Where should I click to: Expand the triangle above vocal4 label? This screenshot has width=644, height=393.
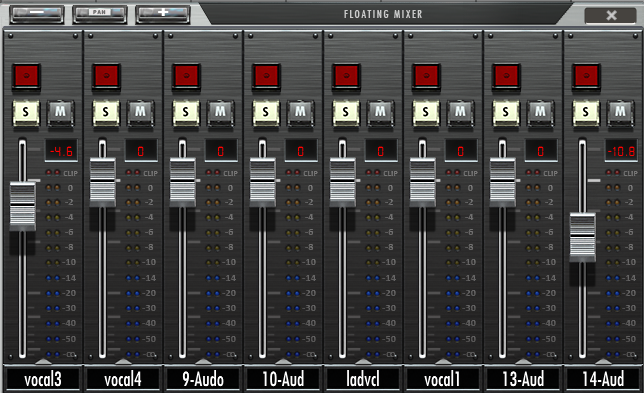[123, 361]
